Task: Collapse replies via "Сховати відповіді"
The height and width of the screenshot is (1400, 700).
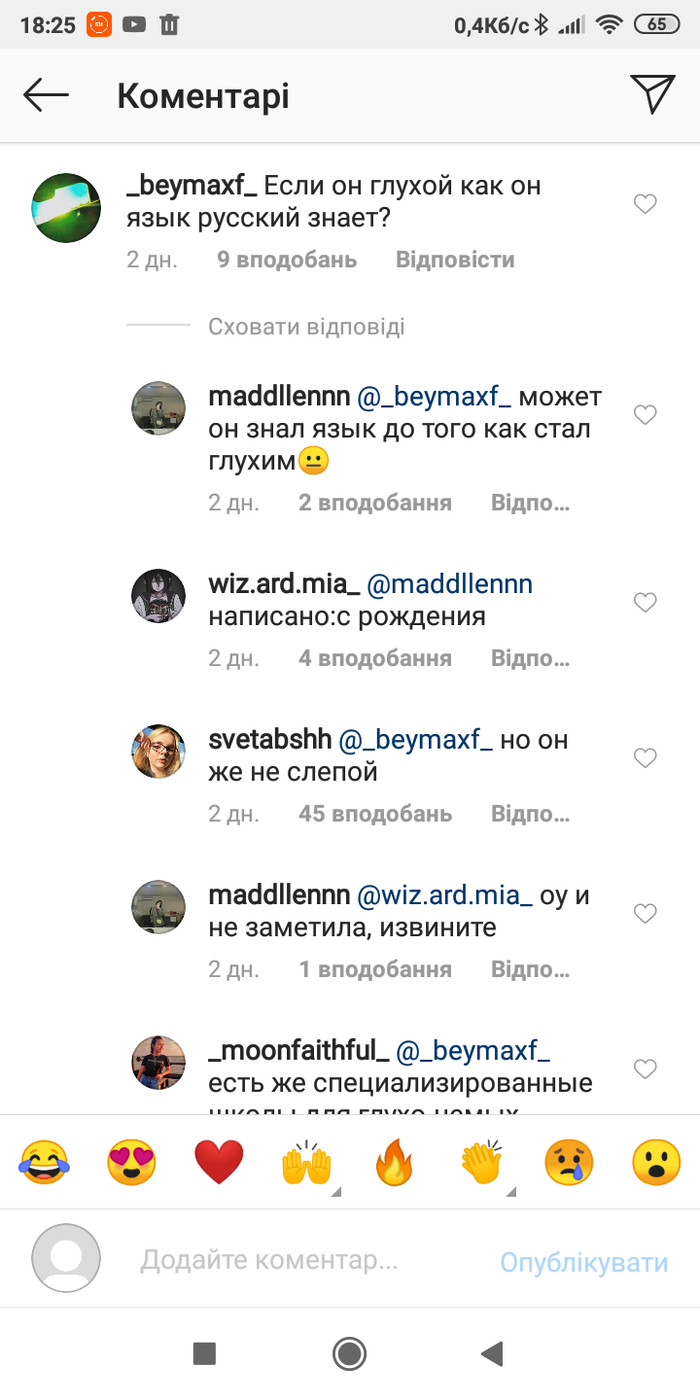Action: click(x=306, y=326)
